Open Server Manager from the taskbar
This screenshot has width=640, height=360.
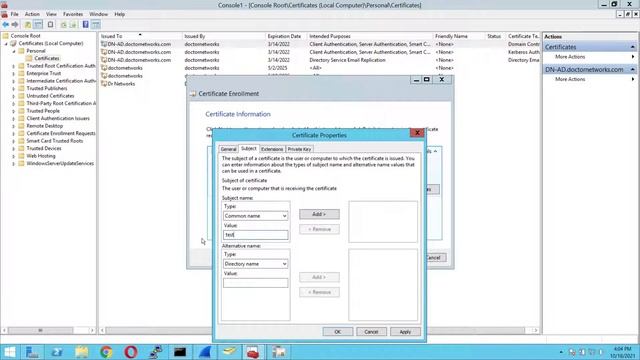[32, 352]
